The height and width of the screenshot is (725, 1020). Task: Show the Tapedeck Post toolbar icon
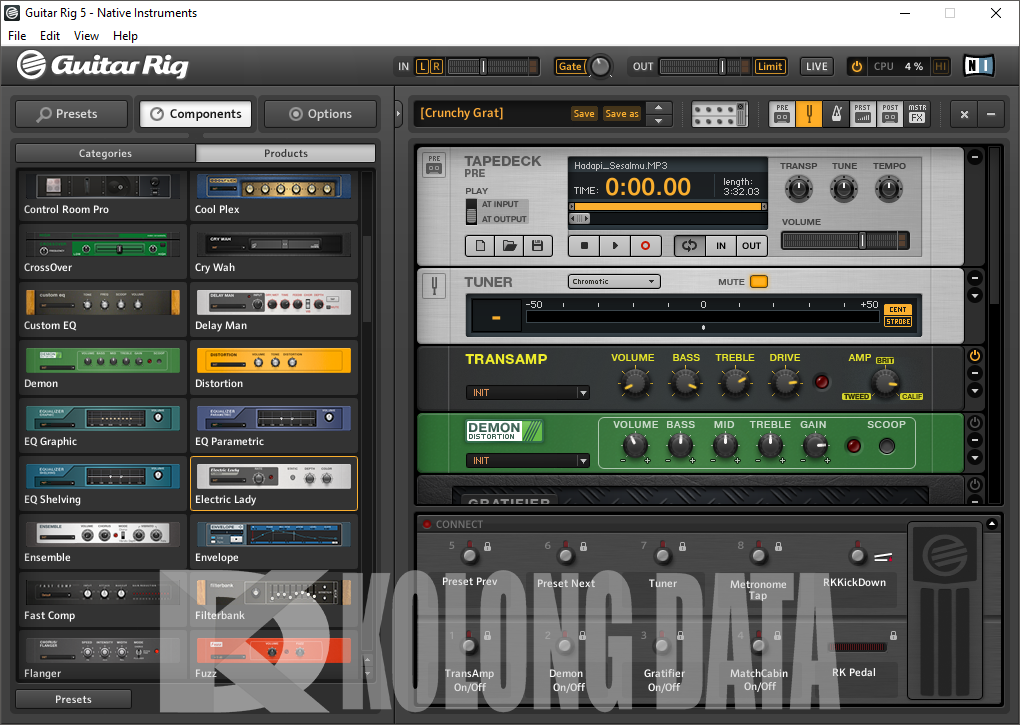tap(890, 114)
